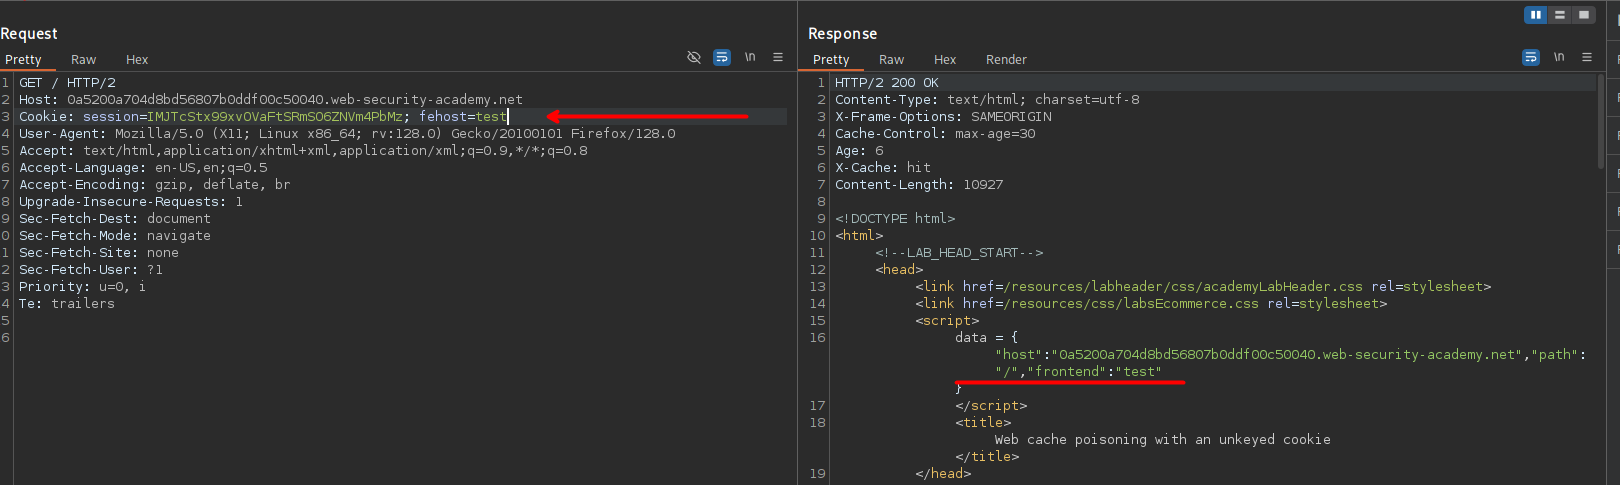Viewport: 1620px width, 485px height.
Task: Click the '<!DOCTYPE html>' line in response
Action: tap(895, 219)
